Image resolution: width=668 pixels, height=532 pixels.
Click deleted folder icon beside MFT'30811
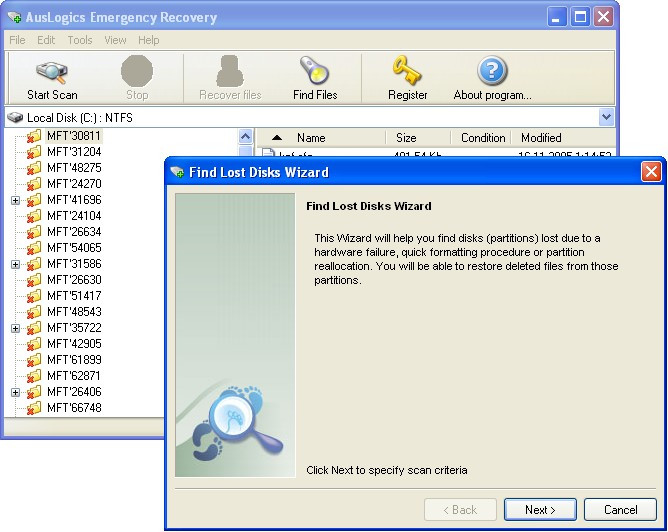[x=34, y=136]
